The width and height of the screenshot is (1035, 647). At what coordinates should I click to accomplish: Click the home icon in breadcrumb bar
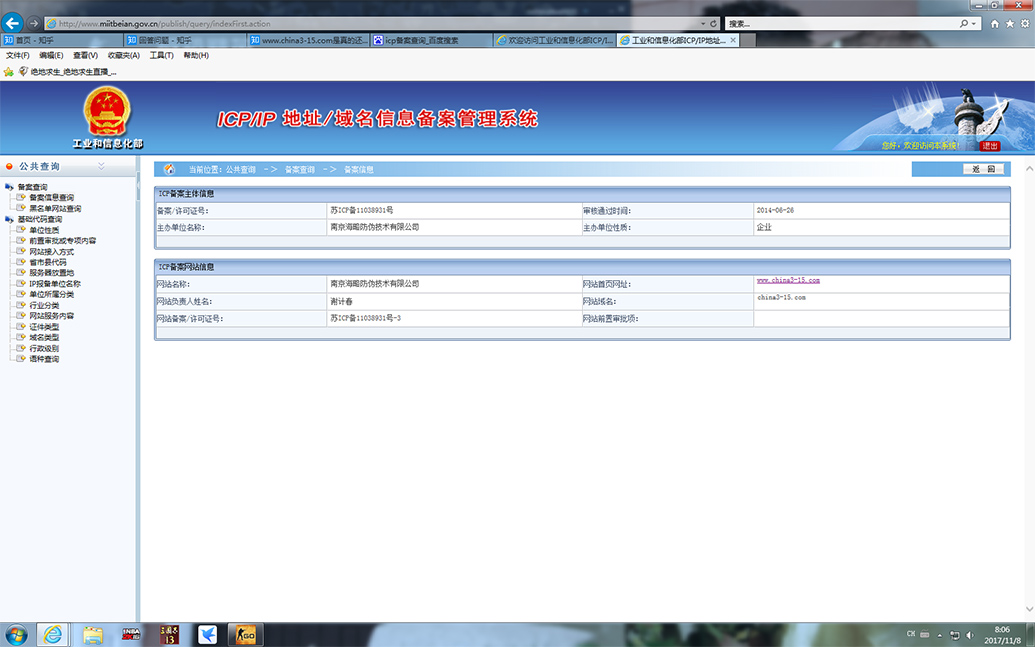(x=170, y=169)
